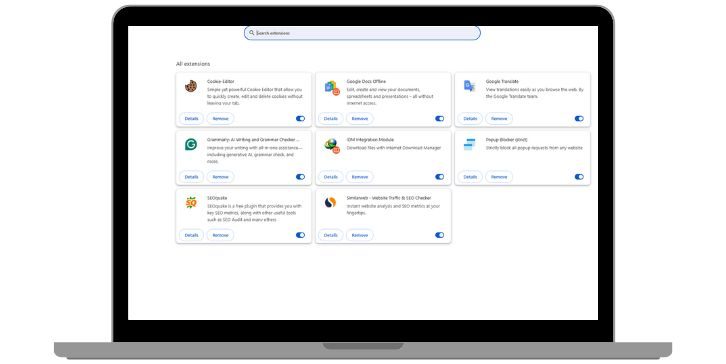Click the Similarweb Website Traffic title
726x364 pixels.
[x=389, y=198]
